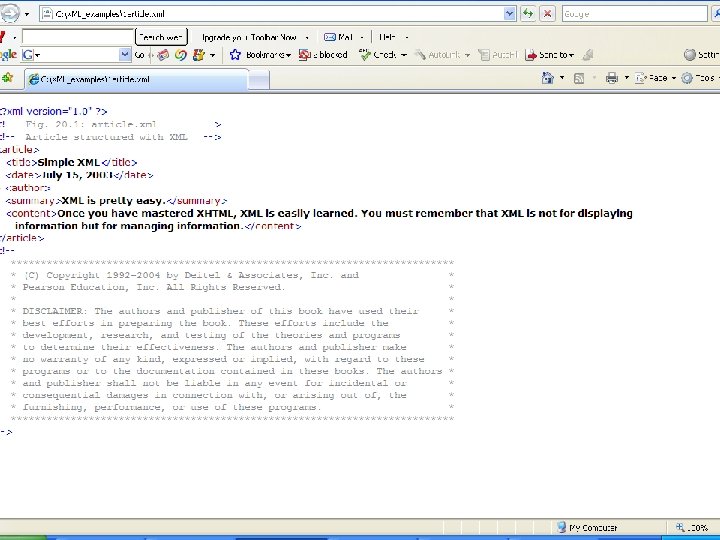Open the Print dropdown arrow

pyautogui.click(x=626, y=78)
